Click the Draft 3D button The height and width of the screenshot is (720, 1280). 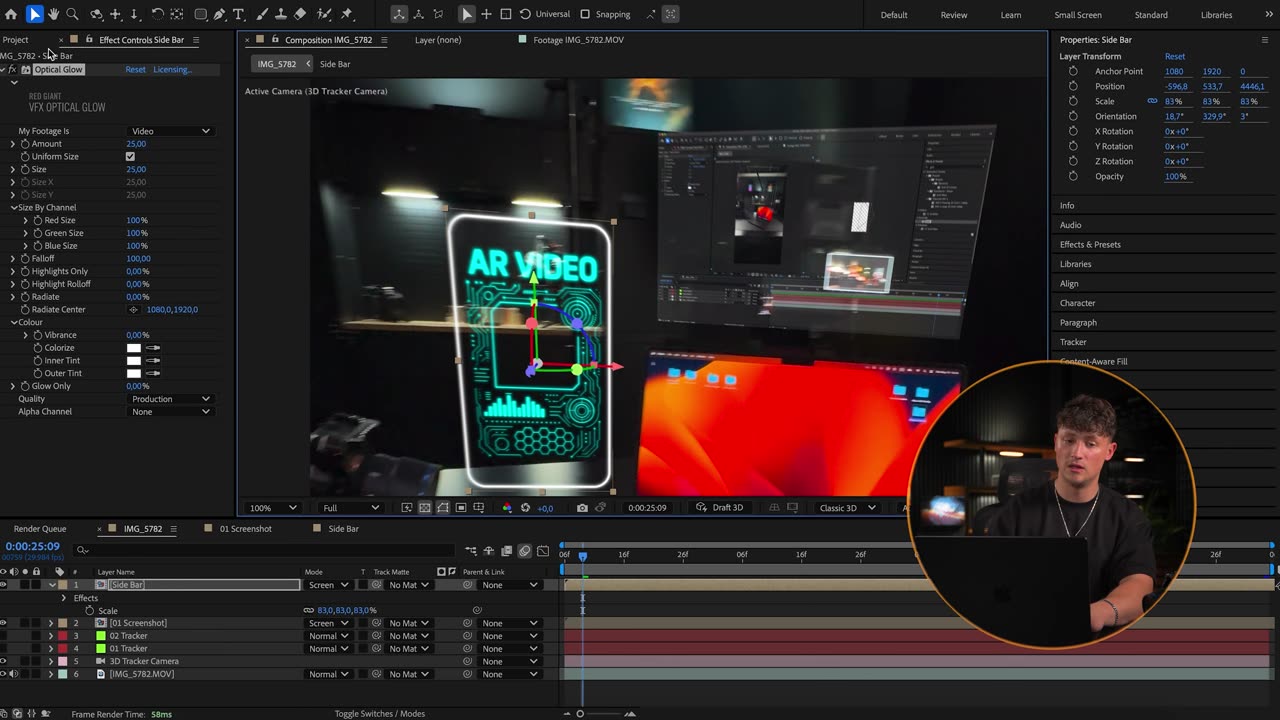(720, 508)
